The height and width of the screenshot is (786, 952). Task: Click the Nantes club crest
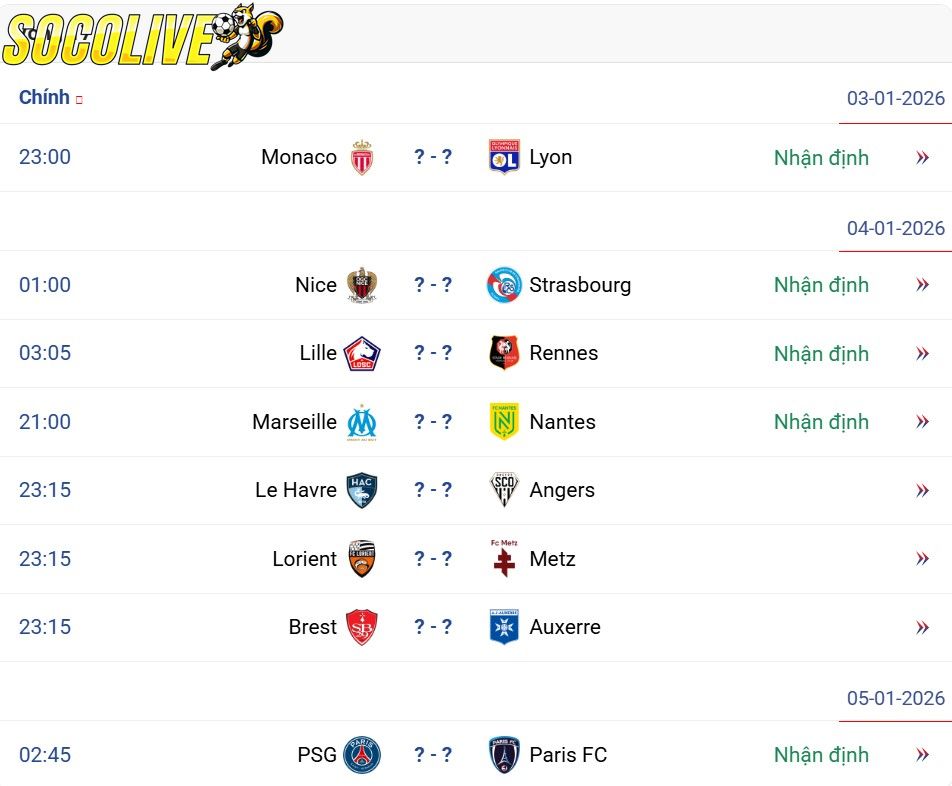point(504,422)
